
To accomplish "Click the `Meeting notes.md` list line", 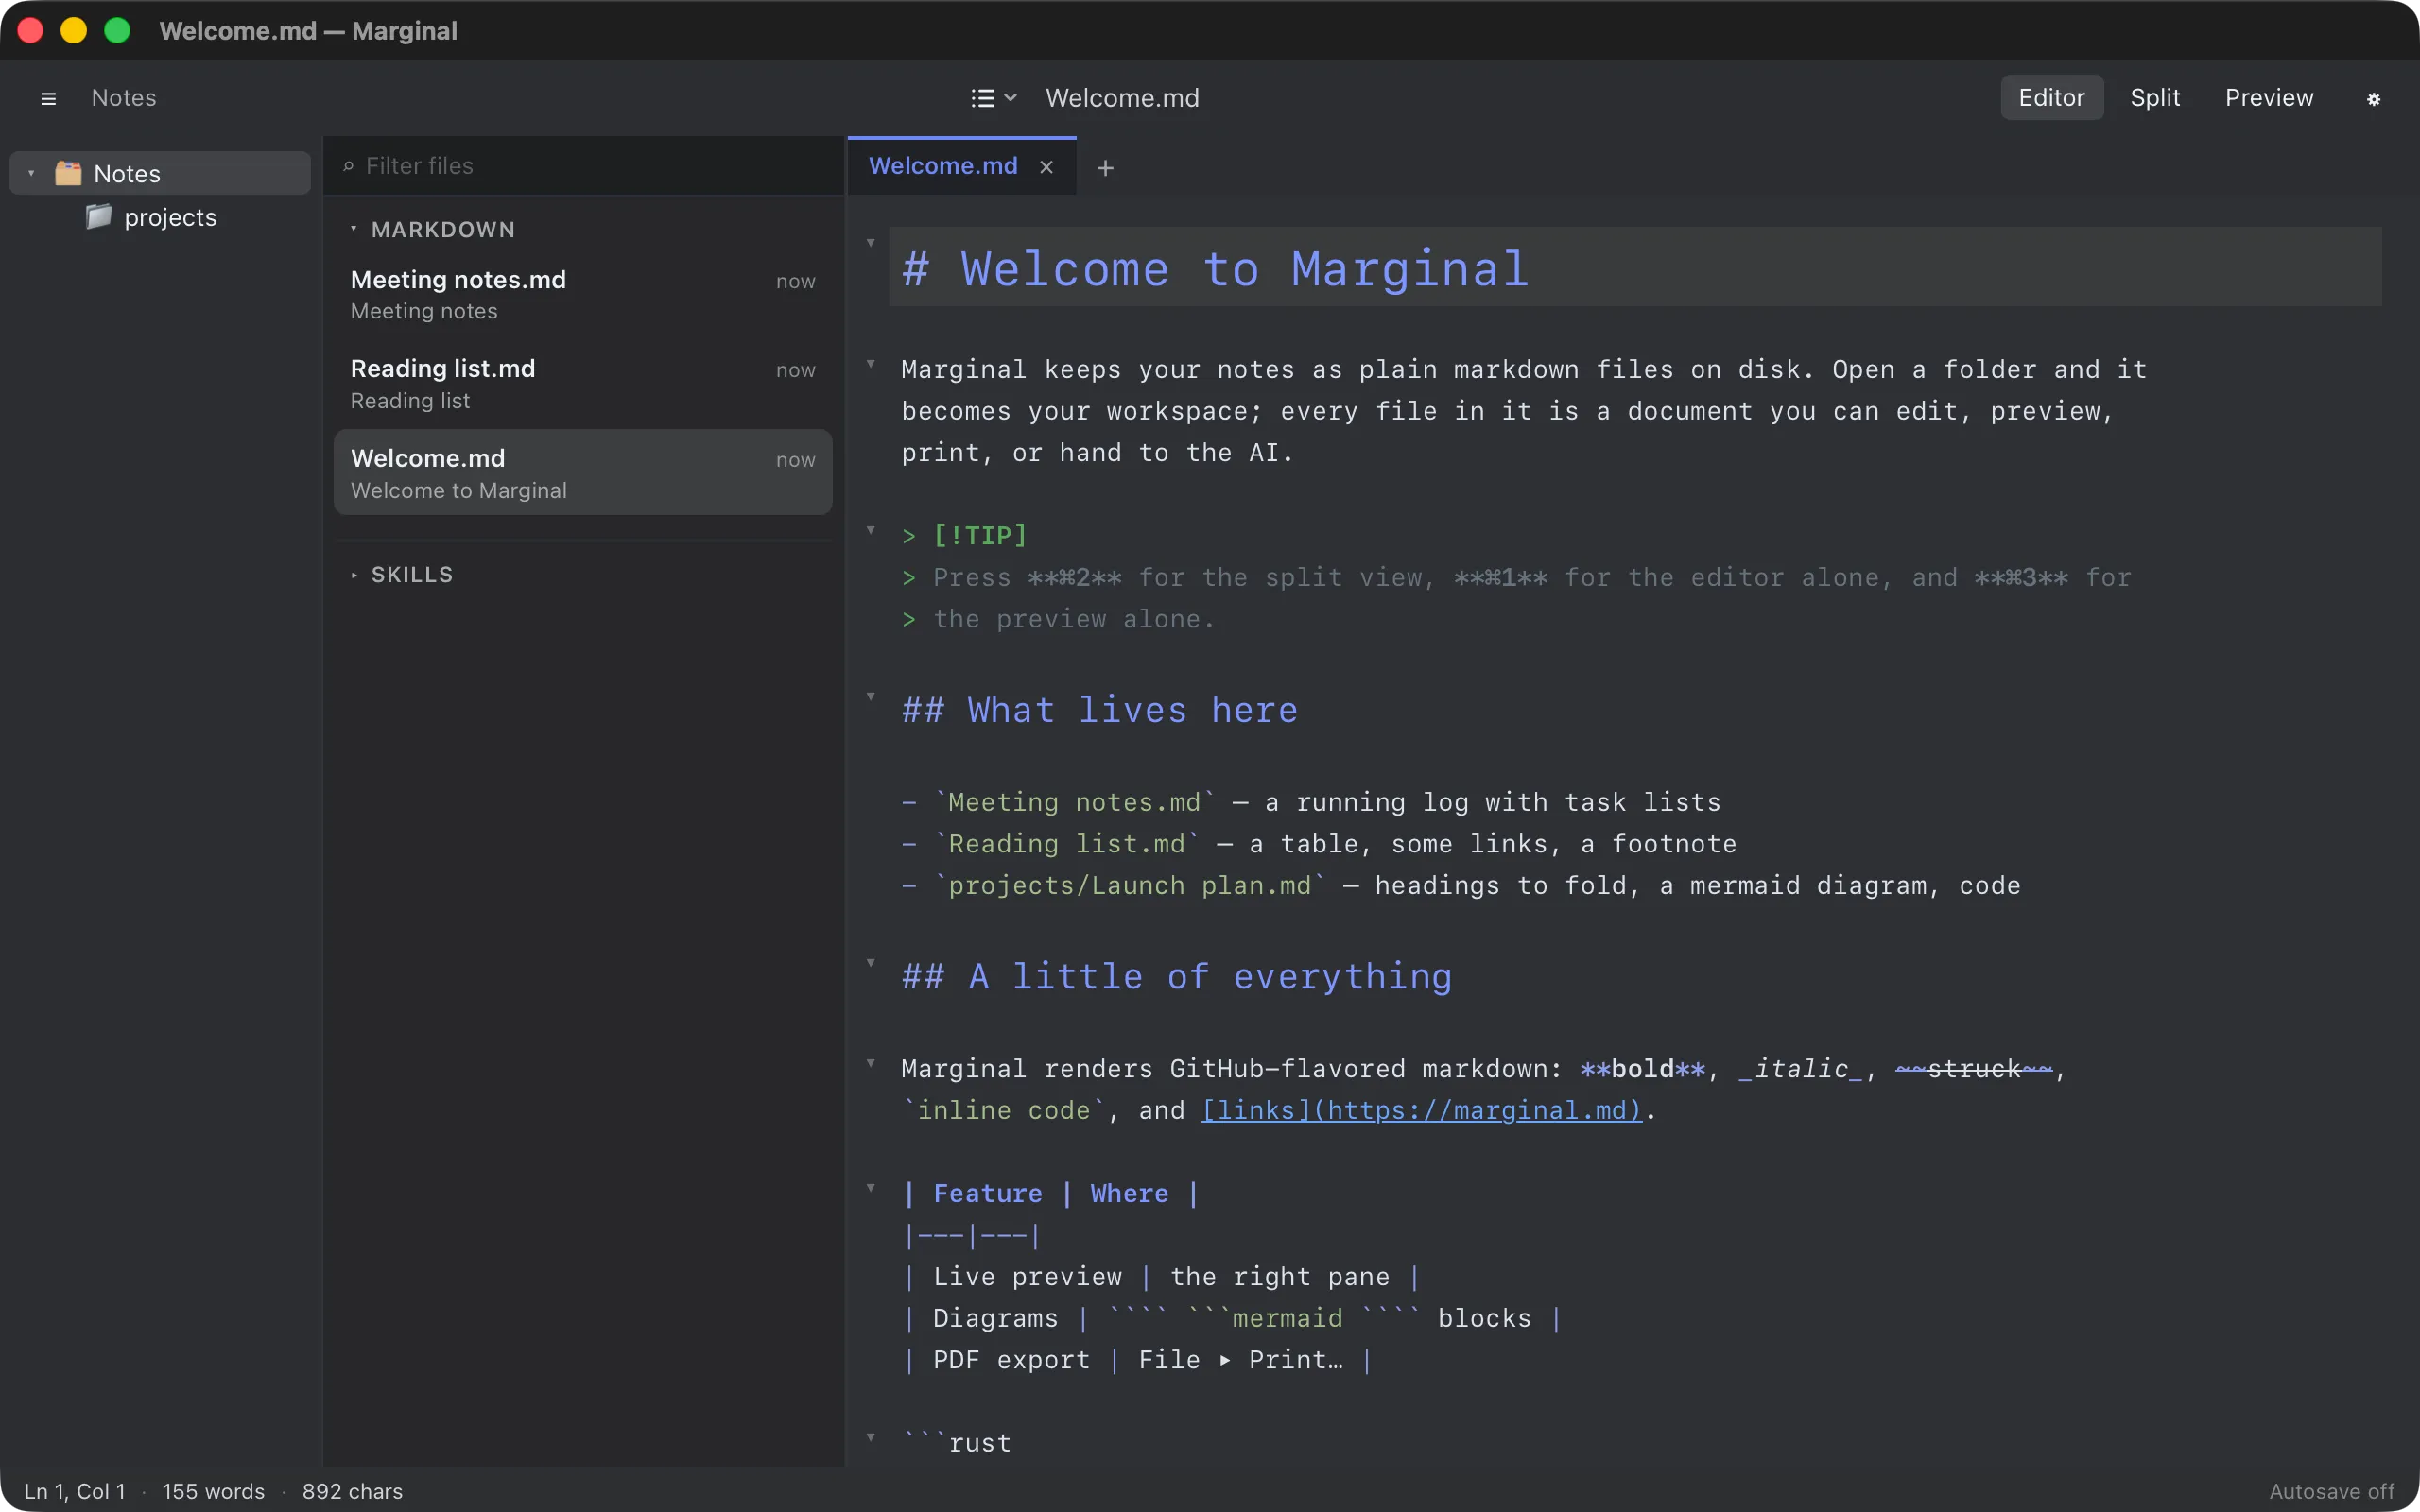I will 1311,802.
